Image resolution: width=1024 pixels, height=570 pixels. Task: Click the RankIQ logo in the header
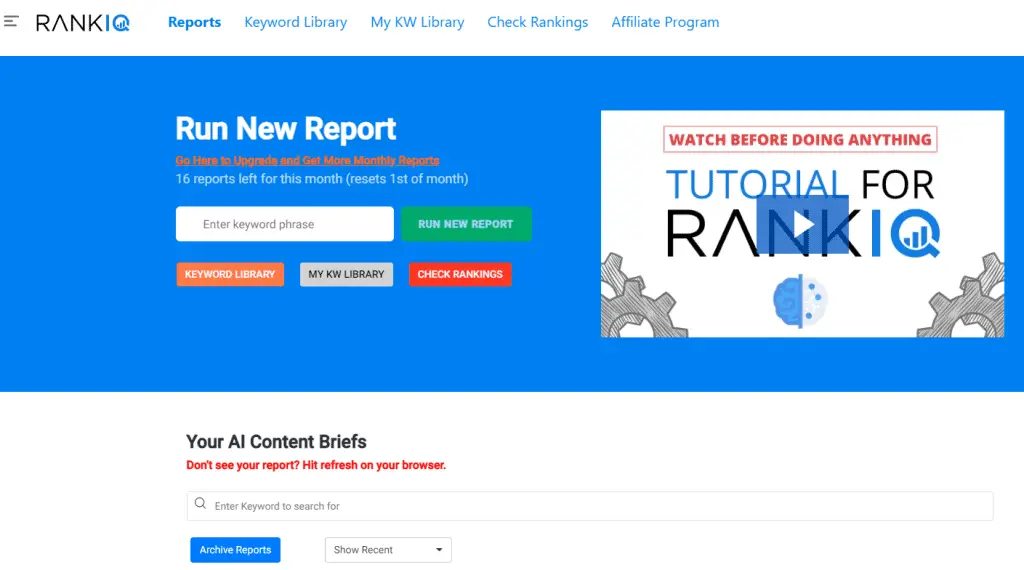(83, 22)
